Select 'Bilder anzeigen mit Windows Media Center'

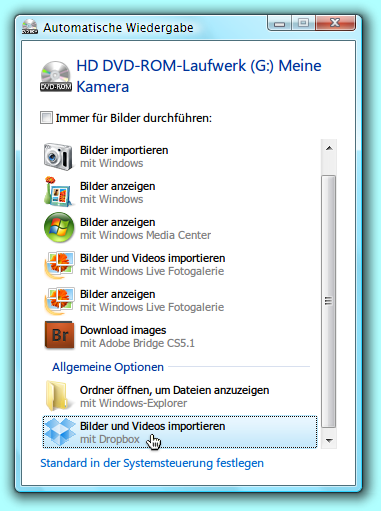(x=180, y=228)
